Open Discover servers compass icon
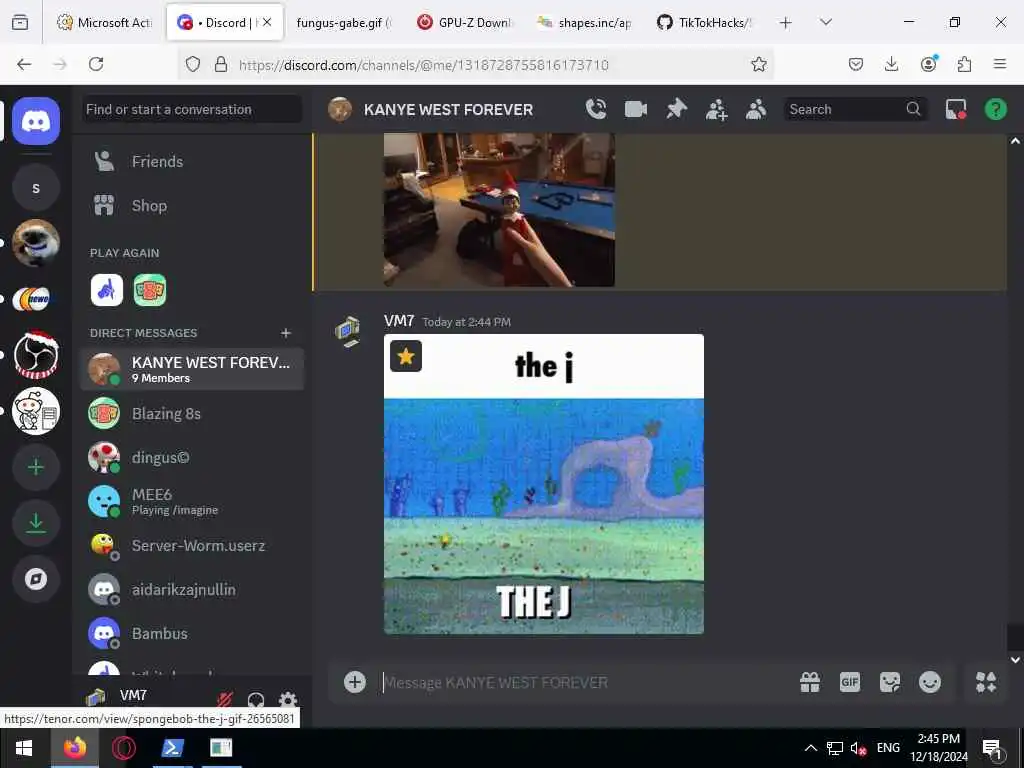 (x=36, y=579)
